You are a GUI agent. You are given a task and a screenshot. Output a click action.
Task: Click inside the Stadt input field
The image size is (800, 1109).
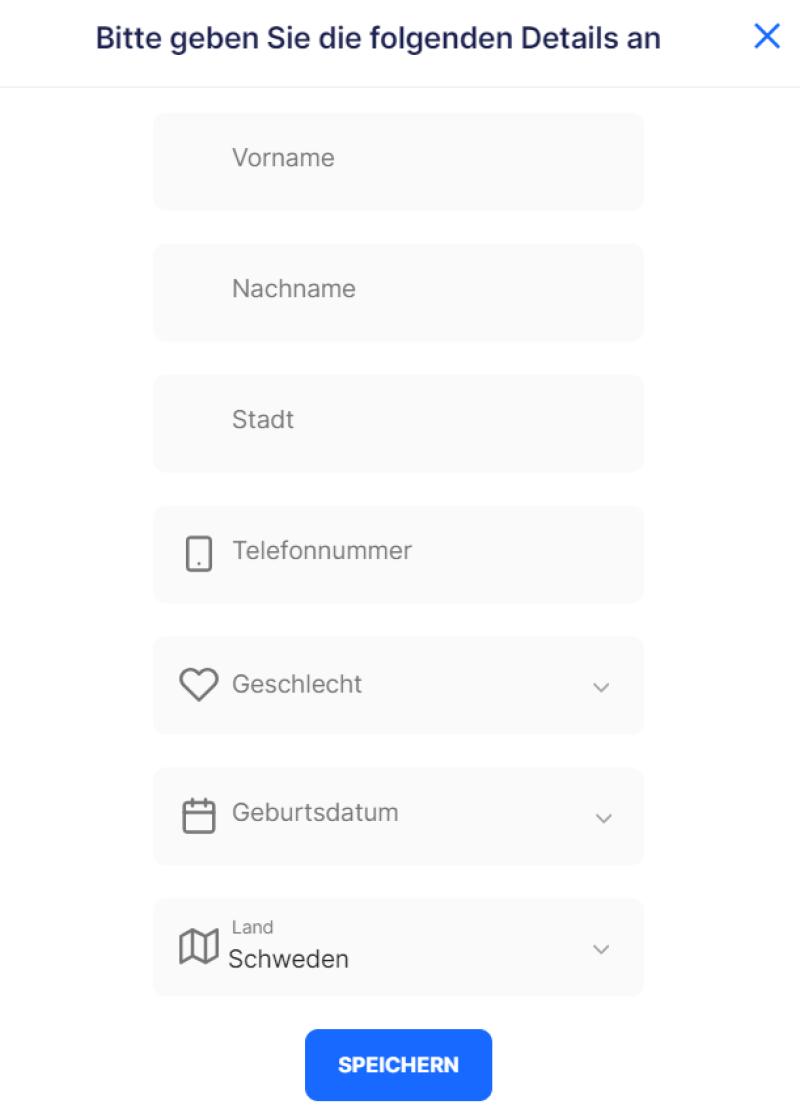pos(398,423)
